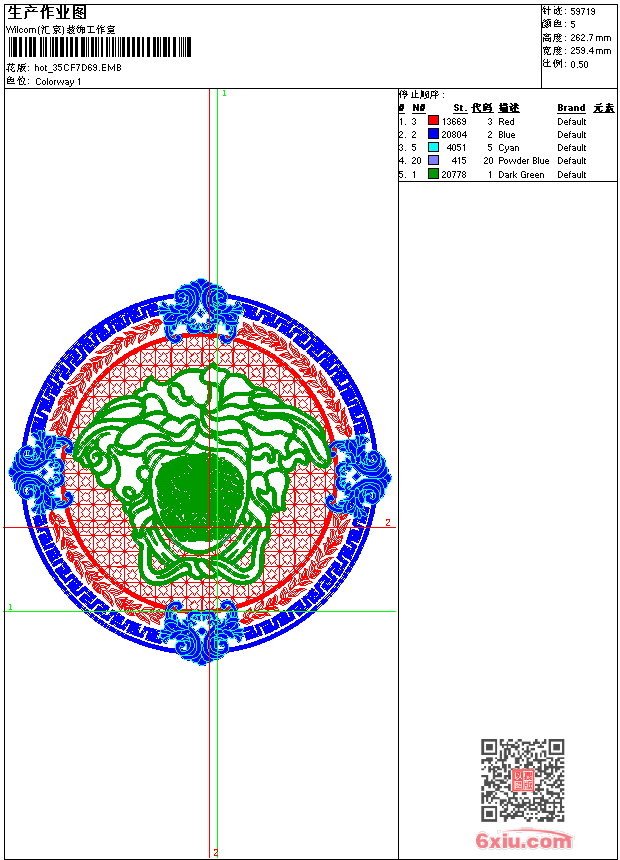The height and width of the screenshot is (860, 620).
Task: Click the Default brand for Dark Green row
Action: (x=572, y=174)
